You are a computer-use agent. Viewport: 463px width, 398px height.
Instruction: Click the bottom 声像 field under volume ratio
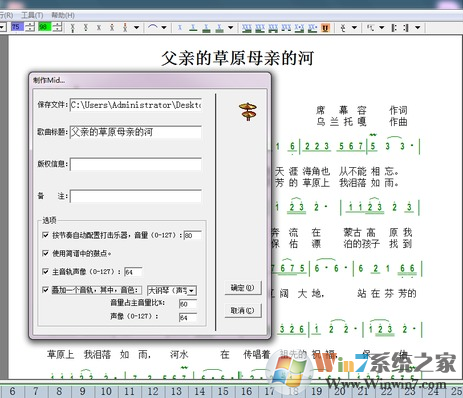point(188,317)
